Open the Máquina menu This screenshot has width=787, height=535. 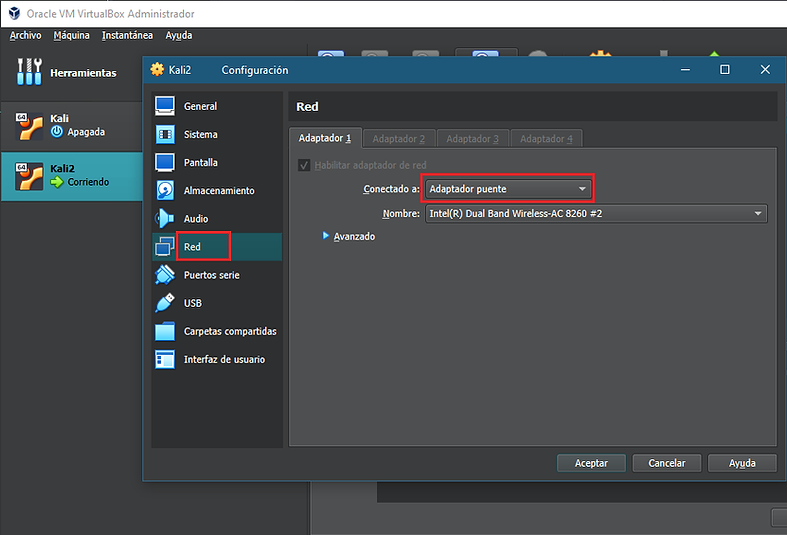71,35
